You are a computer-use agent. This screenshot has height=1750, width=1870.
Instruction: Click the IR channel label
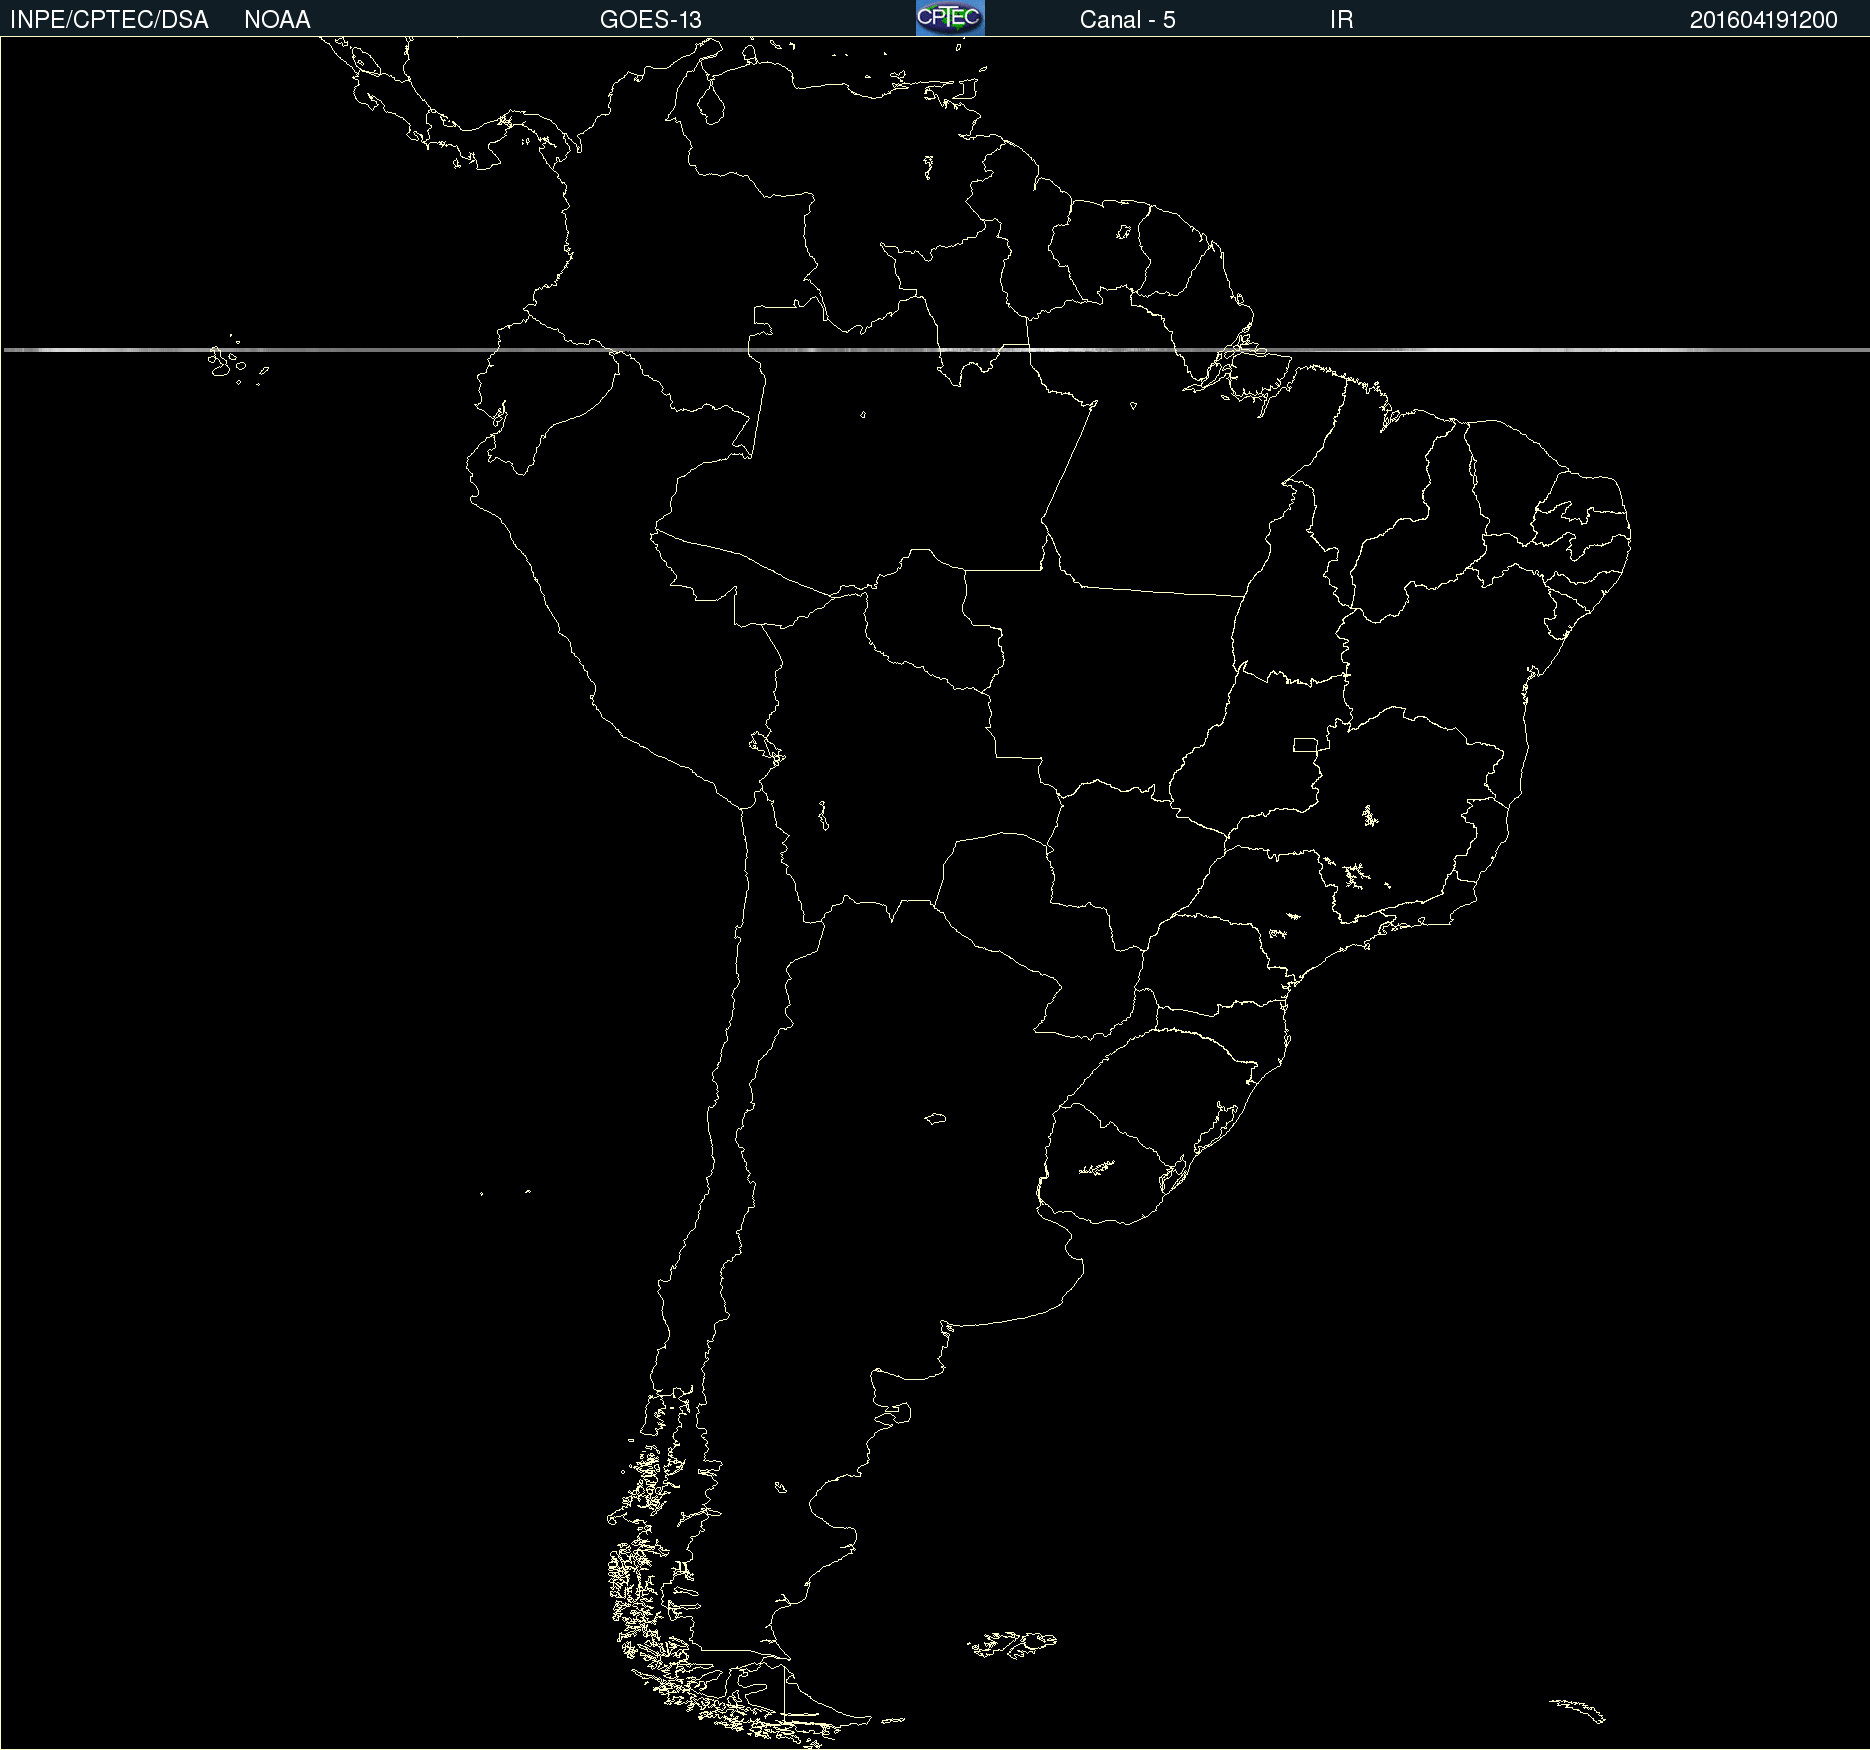tap(1341, 20)
